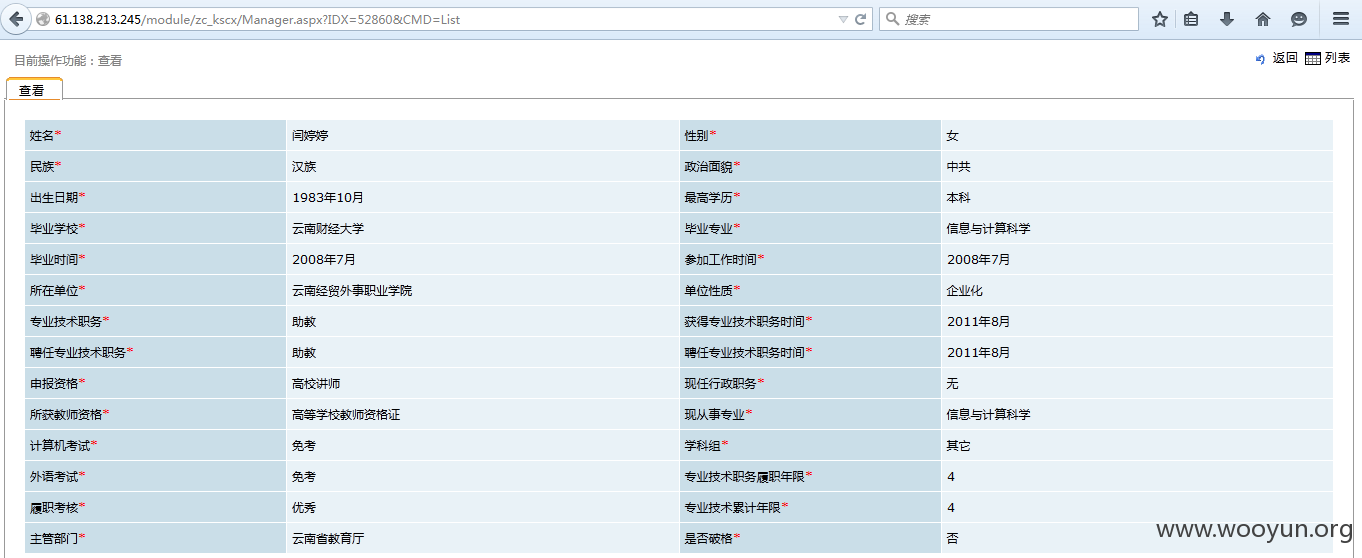Click the 现任行政职务 value 无
1362x558 pixels.
tap(953, 383)
